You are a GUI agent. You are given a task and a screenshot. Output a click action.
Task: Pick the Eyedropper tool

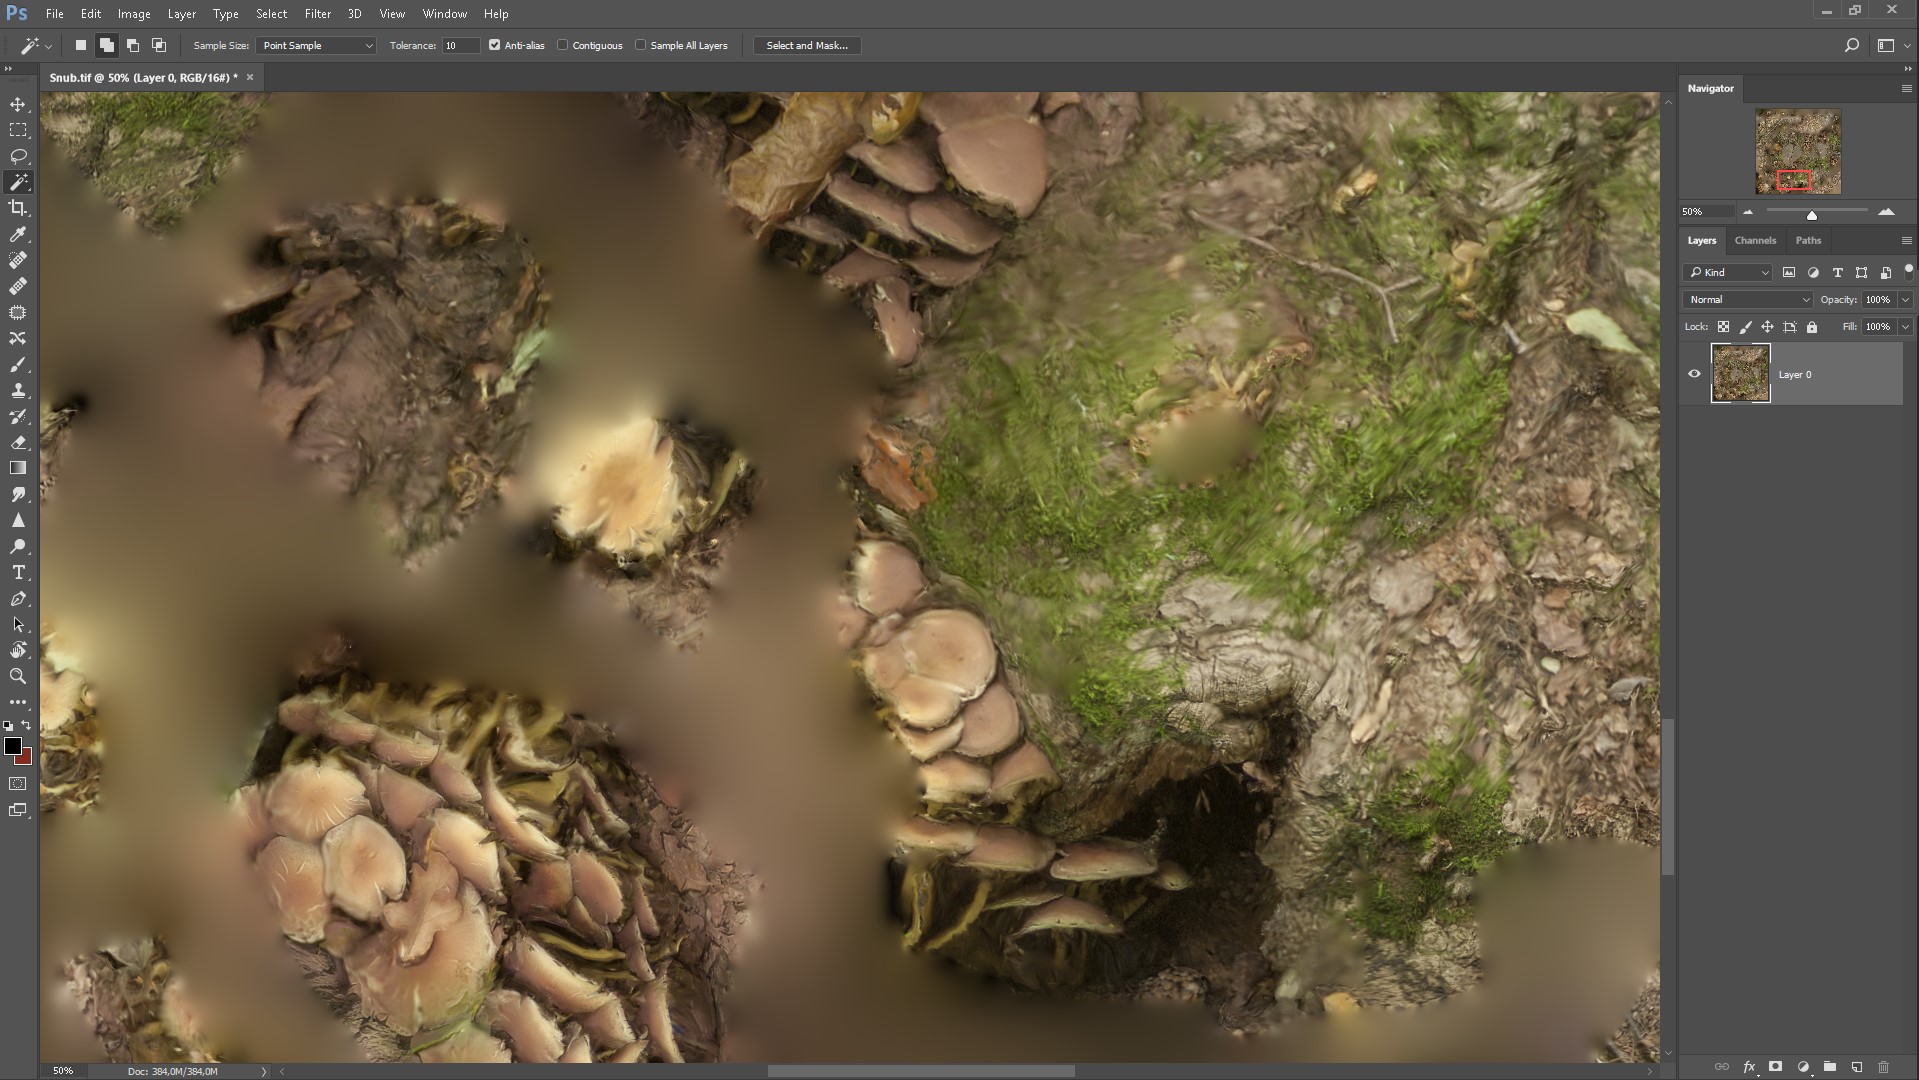click(x=18, y=234)
